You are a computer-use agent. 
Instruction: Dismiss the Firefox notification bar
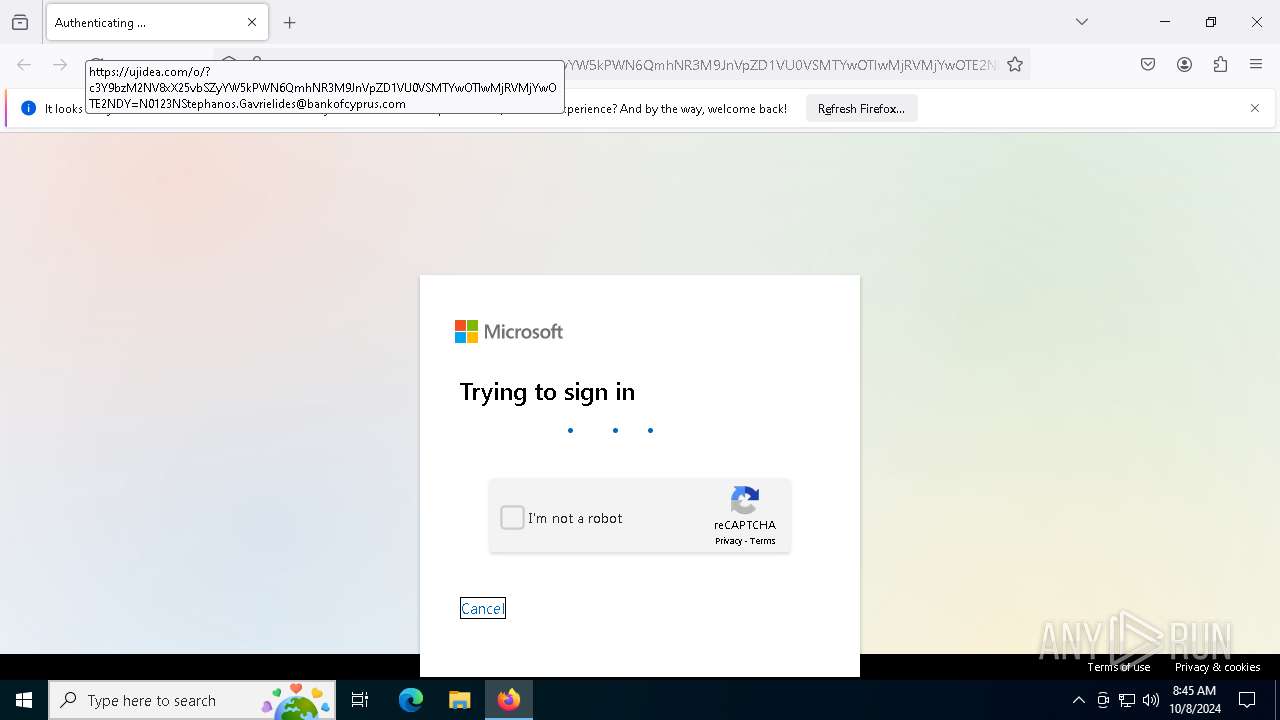pos(1255,108)
